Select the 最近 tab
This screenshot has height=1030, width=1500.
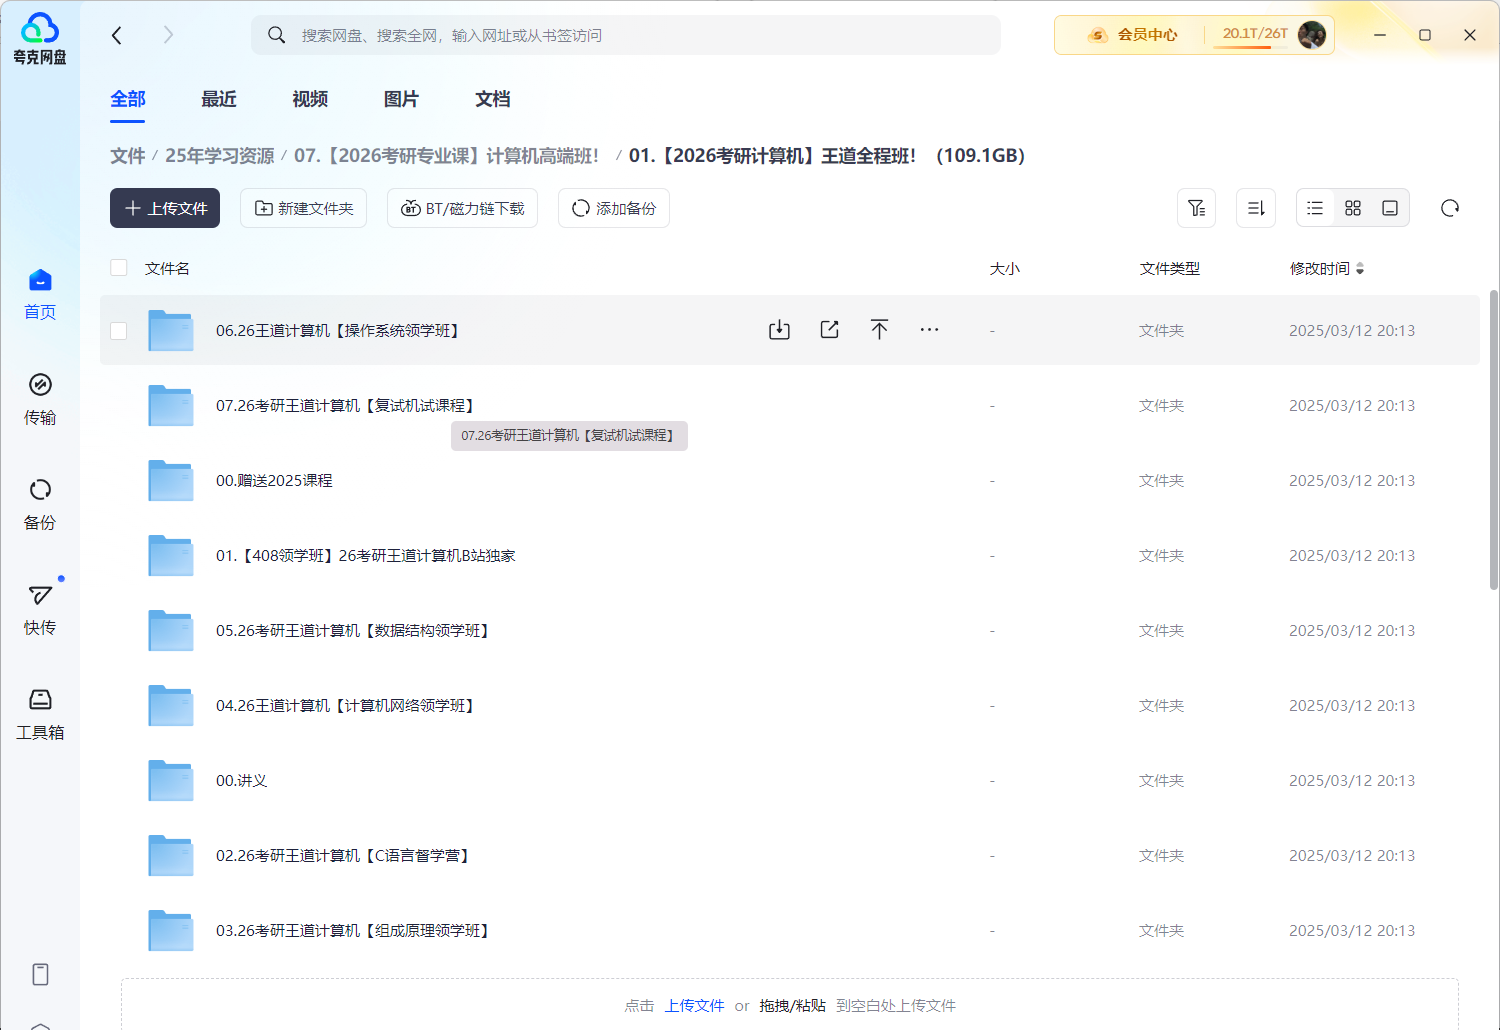coord(219,99)
